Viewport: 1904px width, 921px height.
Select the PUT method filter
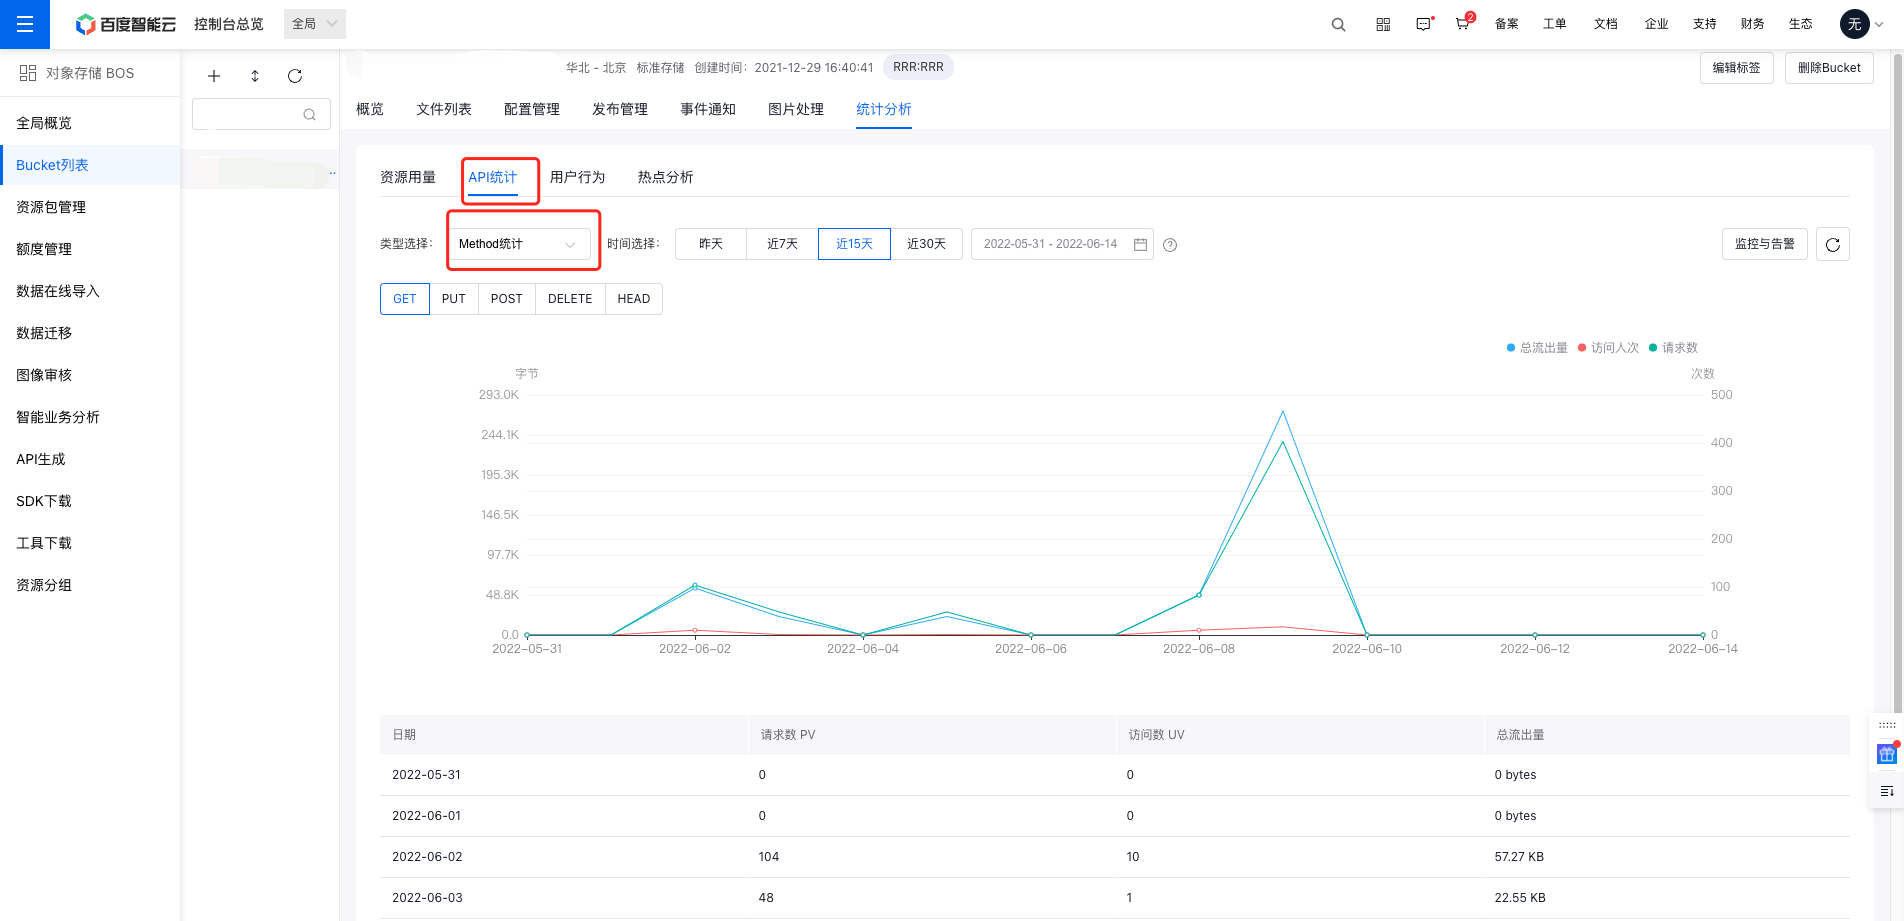(x=454, y=299)
